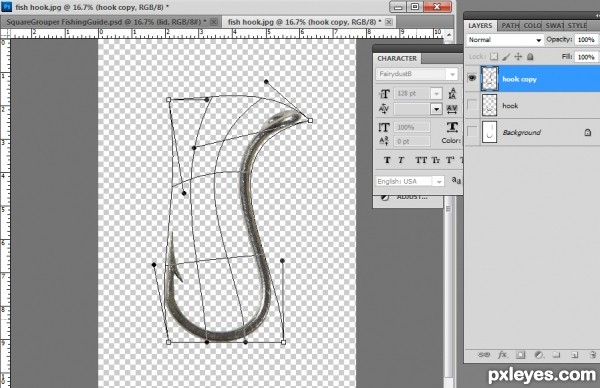Click vertical scale icon

click(384, 127)
